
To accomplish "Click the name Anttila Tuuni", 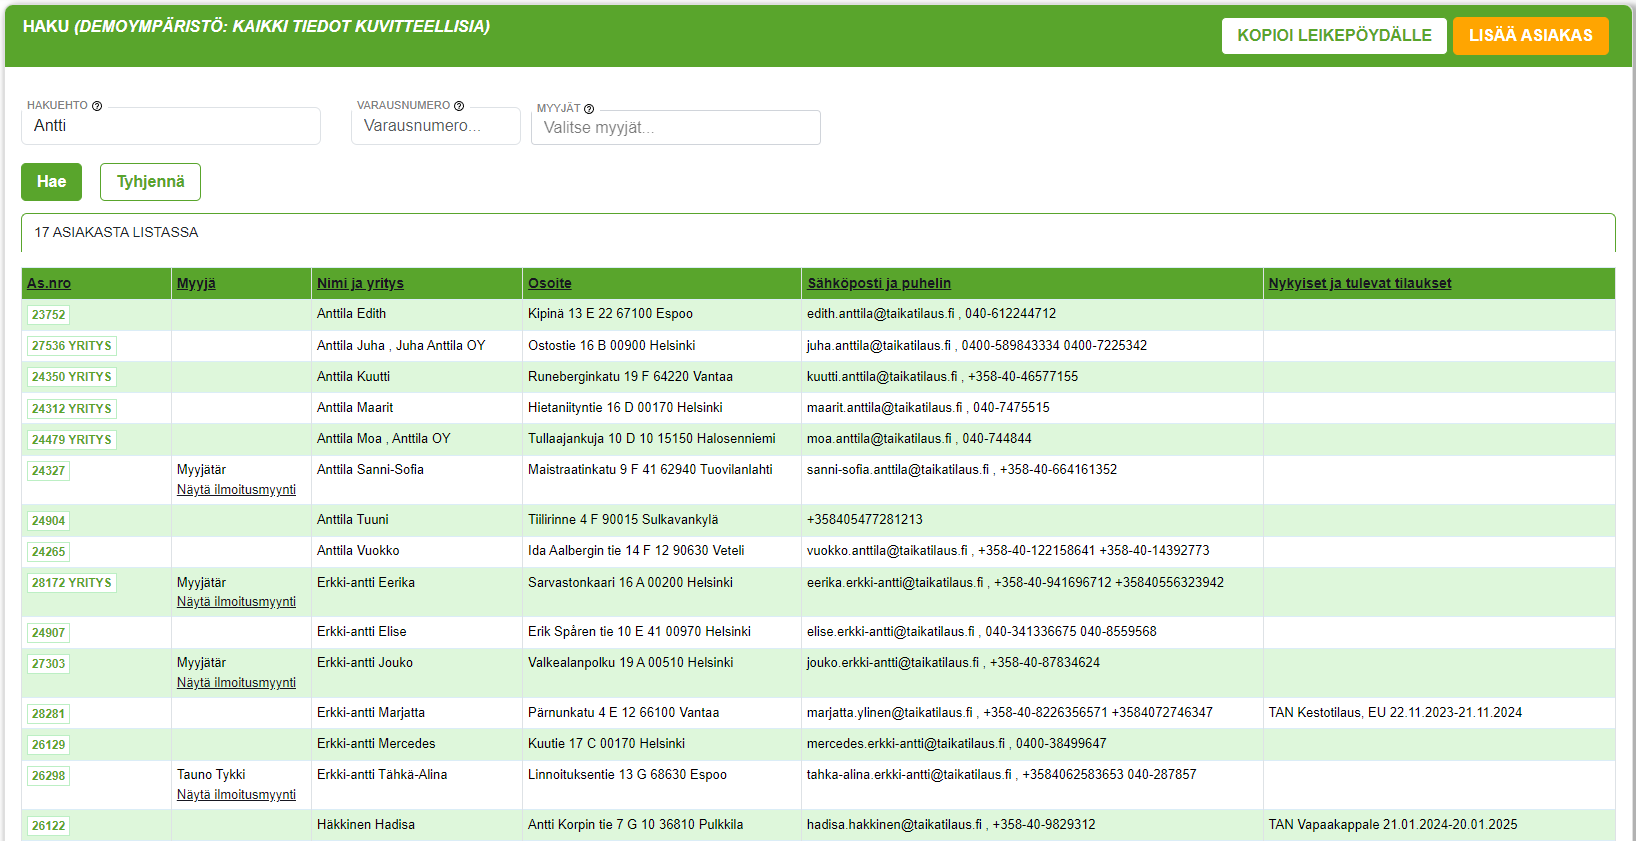I will 352,520.
